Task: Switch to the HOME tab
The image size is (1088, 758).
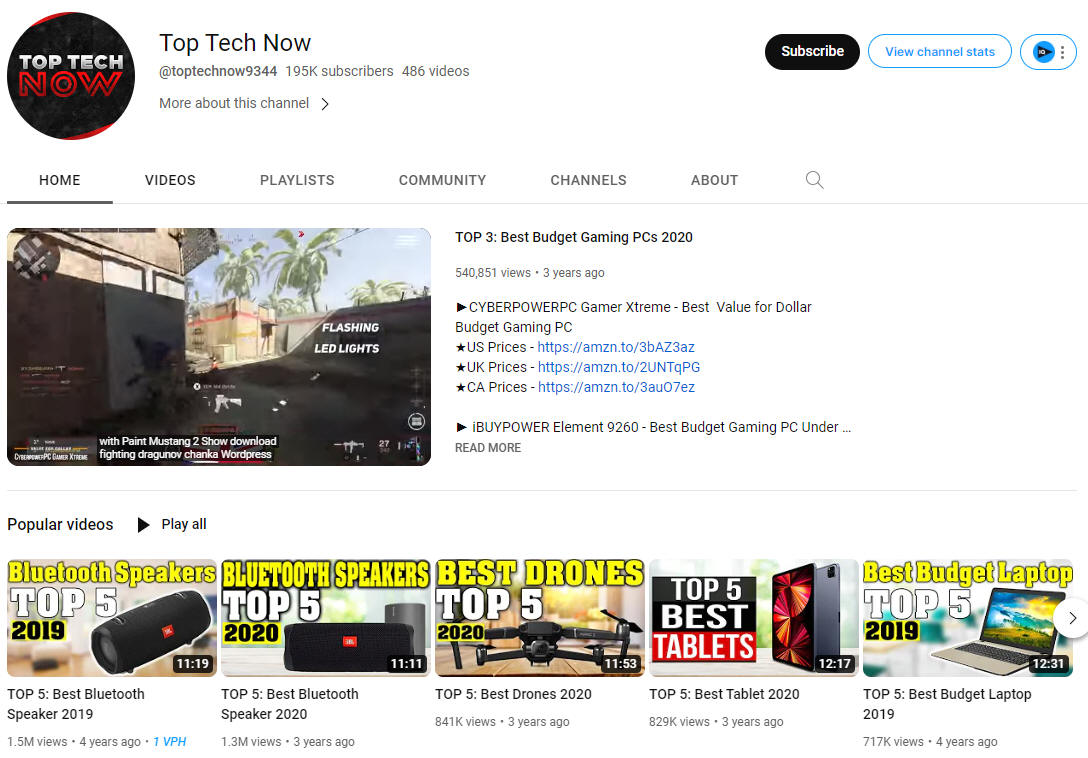Action: coord(60,180)
